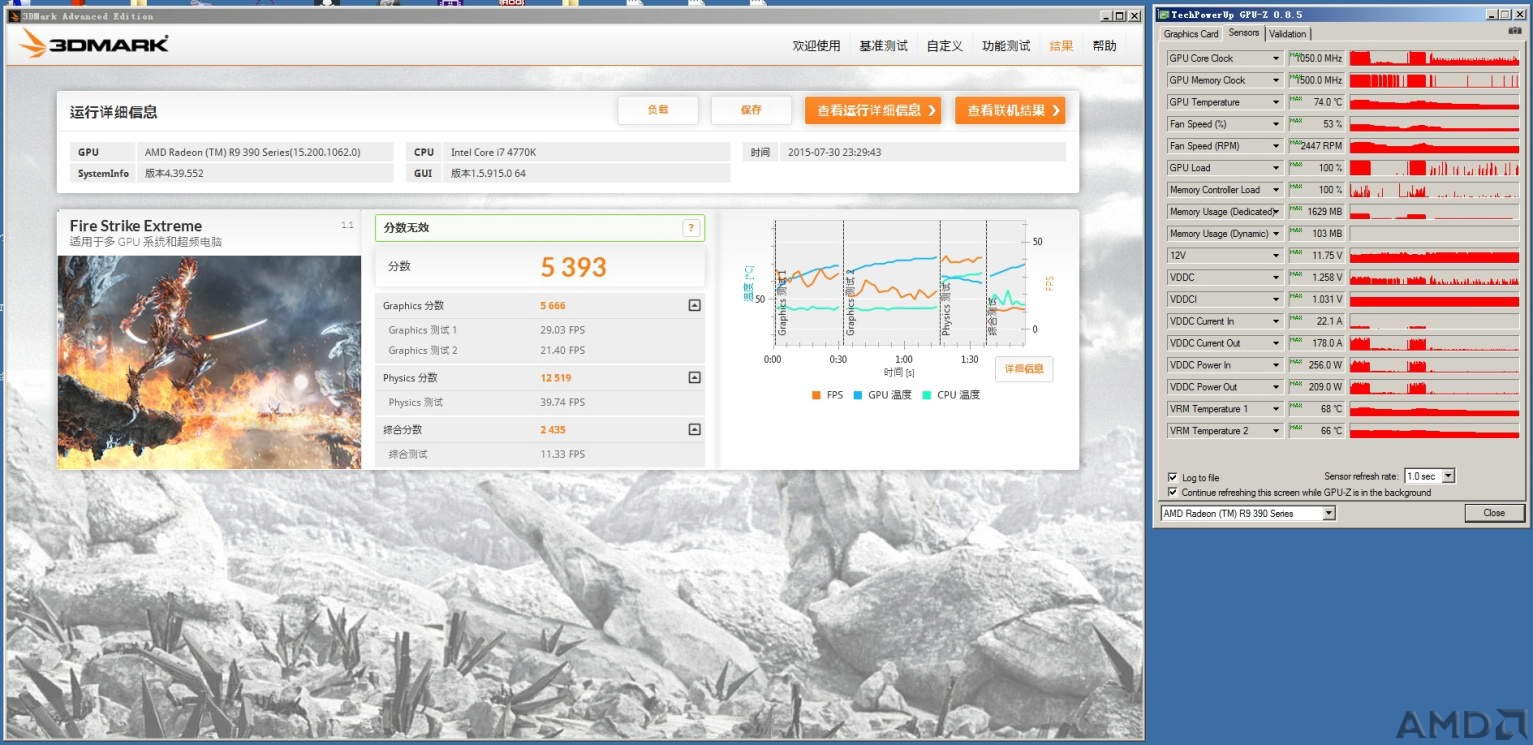Click the 1050.0 MHz core clock value
The image size is (1533, 745).
point(1316,58)
